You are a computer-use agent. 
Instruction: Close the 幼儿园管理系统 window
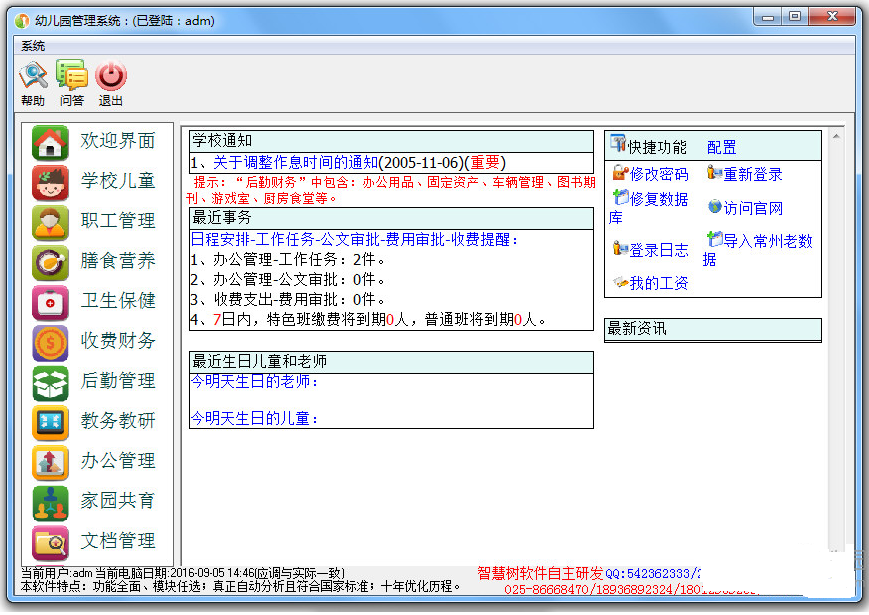(831, 17)
